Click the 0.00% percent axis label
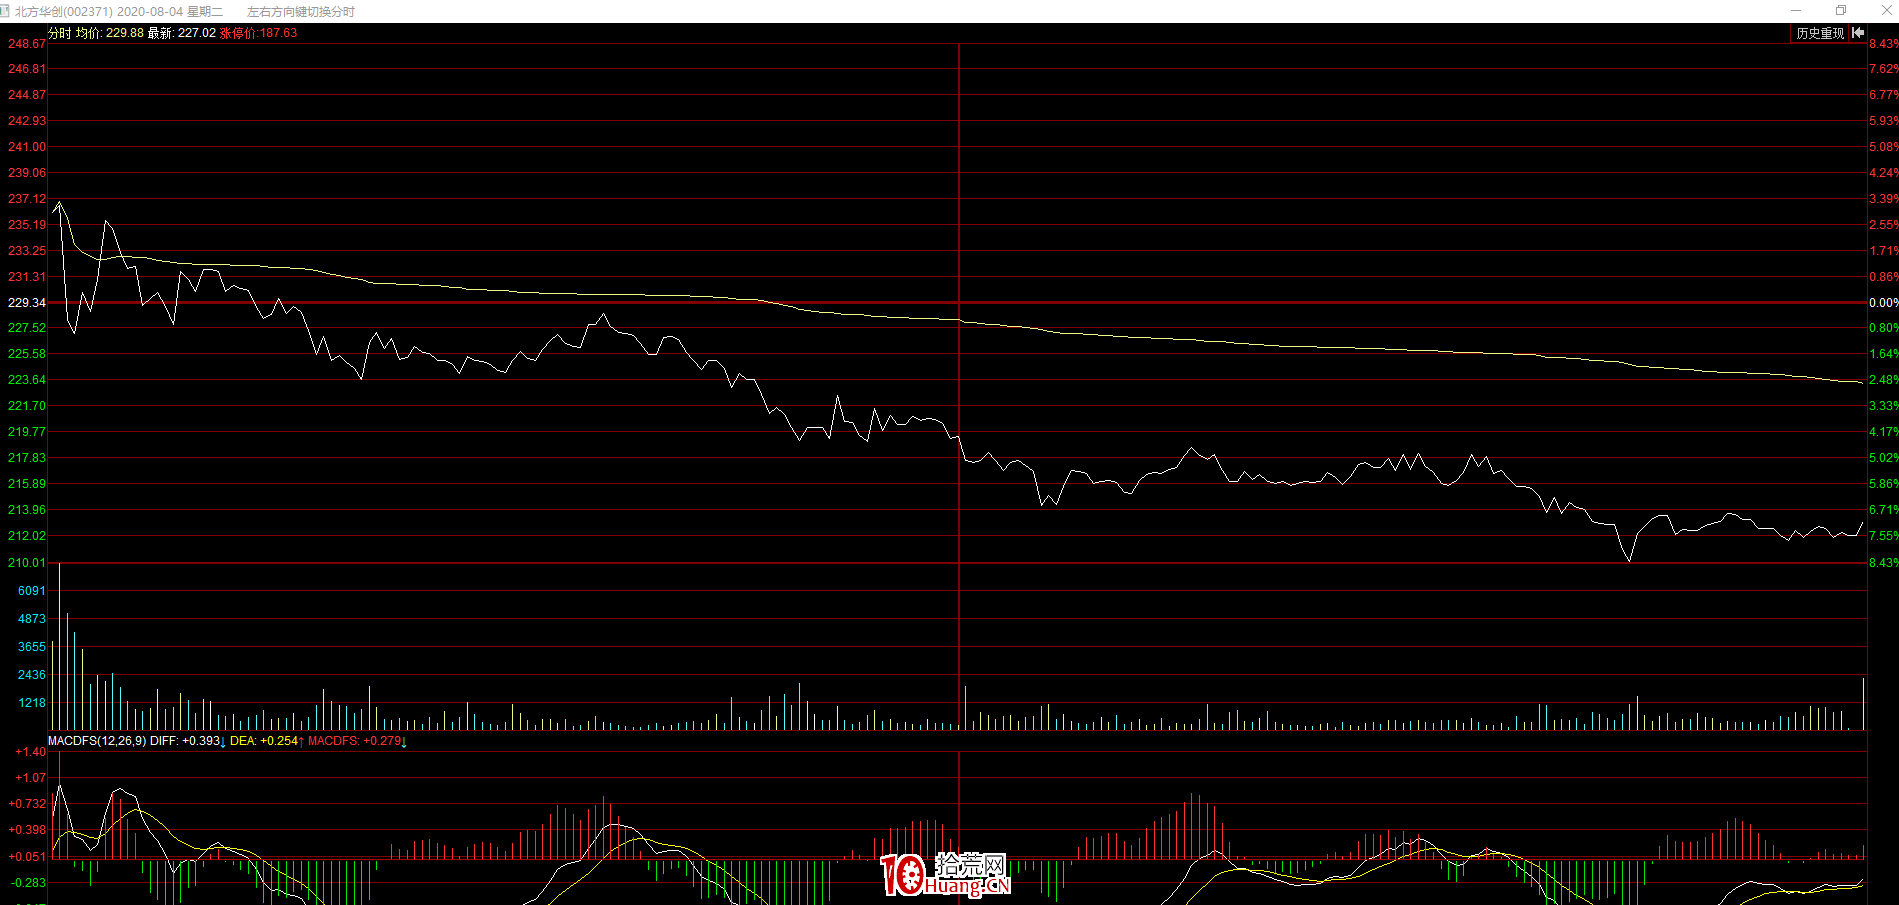The image size is (1899, 905). pos(1883,302)
